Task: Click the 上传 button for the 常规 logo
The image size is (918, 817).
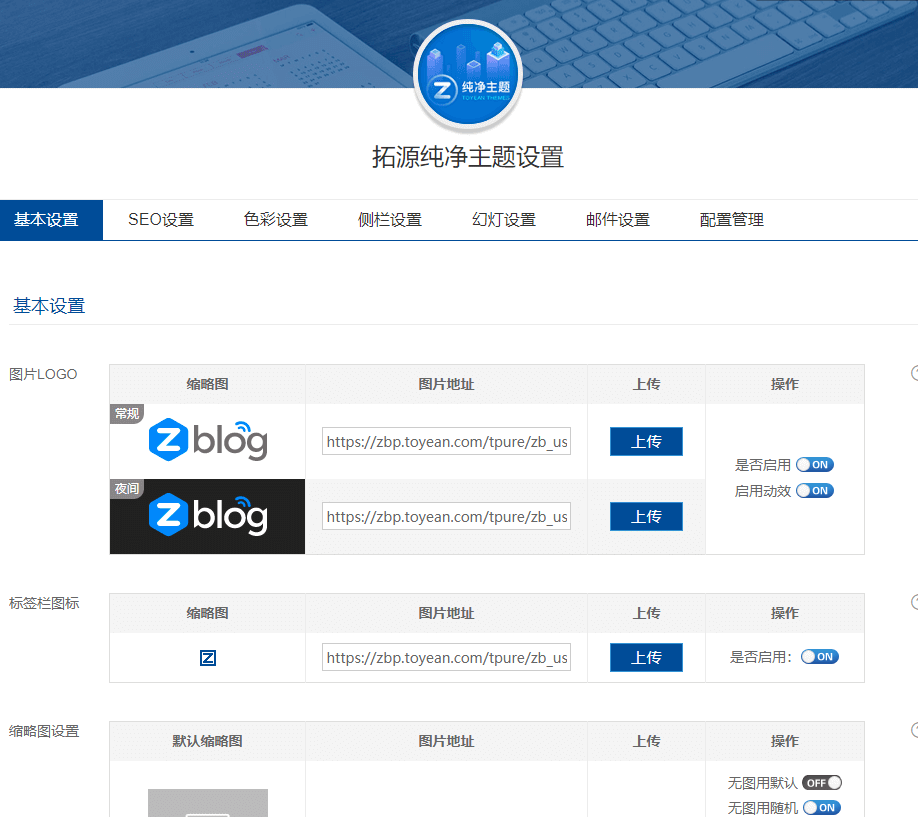Action: coord(646,441)
